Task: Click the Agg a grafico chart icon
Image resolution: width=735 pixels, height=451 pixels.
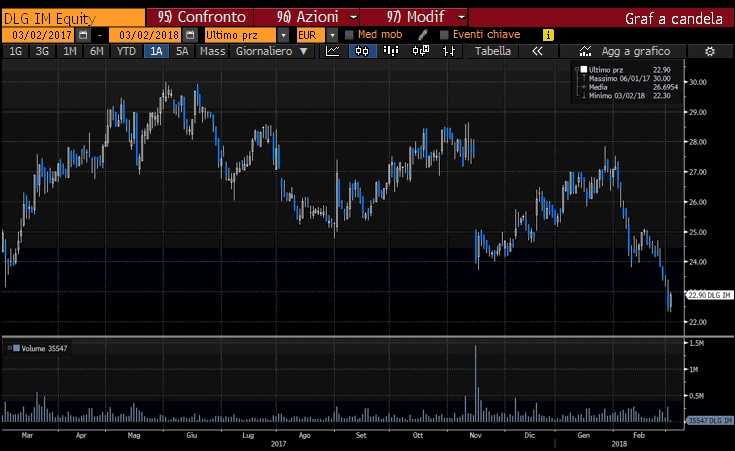Action: [585, 51]
